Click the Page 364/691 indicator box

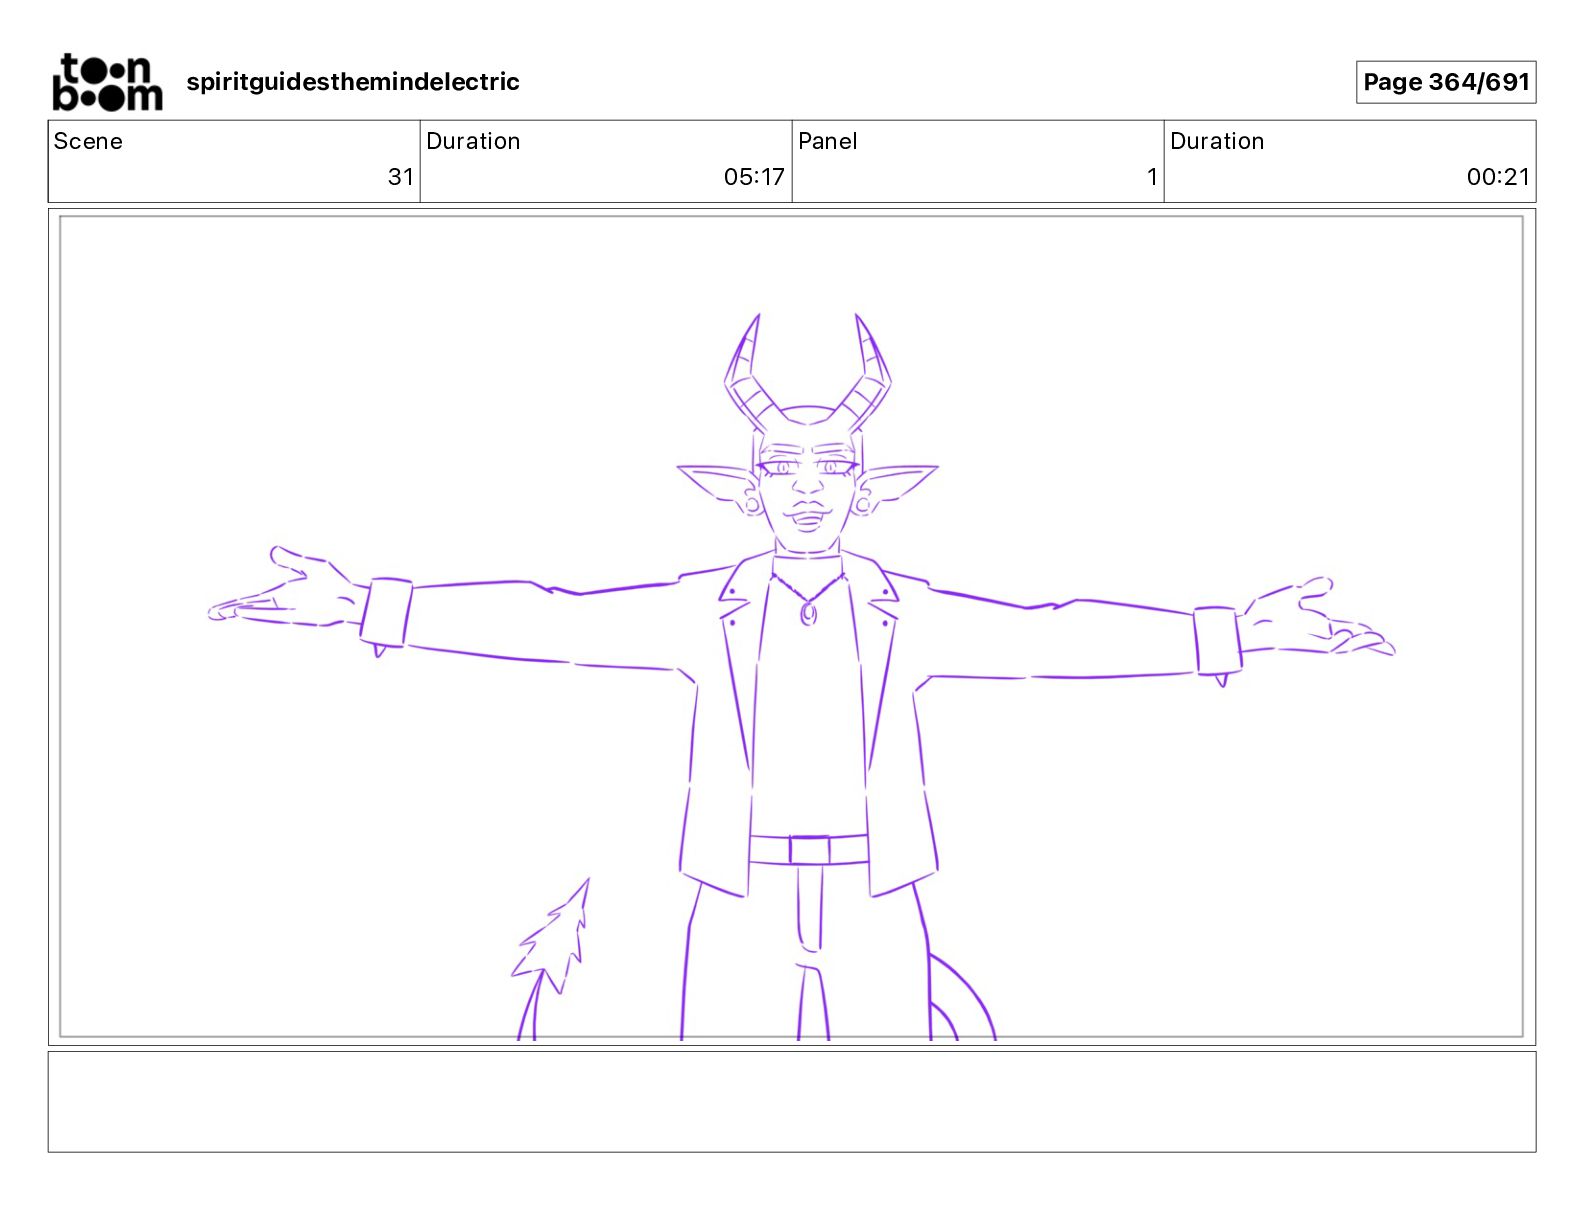coord(1446,82)
